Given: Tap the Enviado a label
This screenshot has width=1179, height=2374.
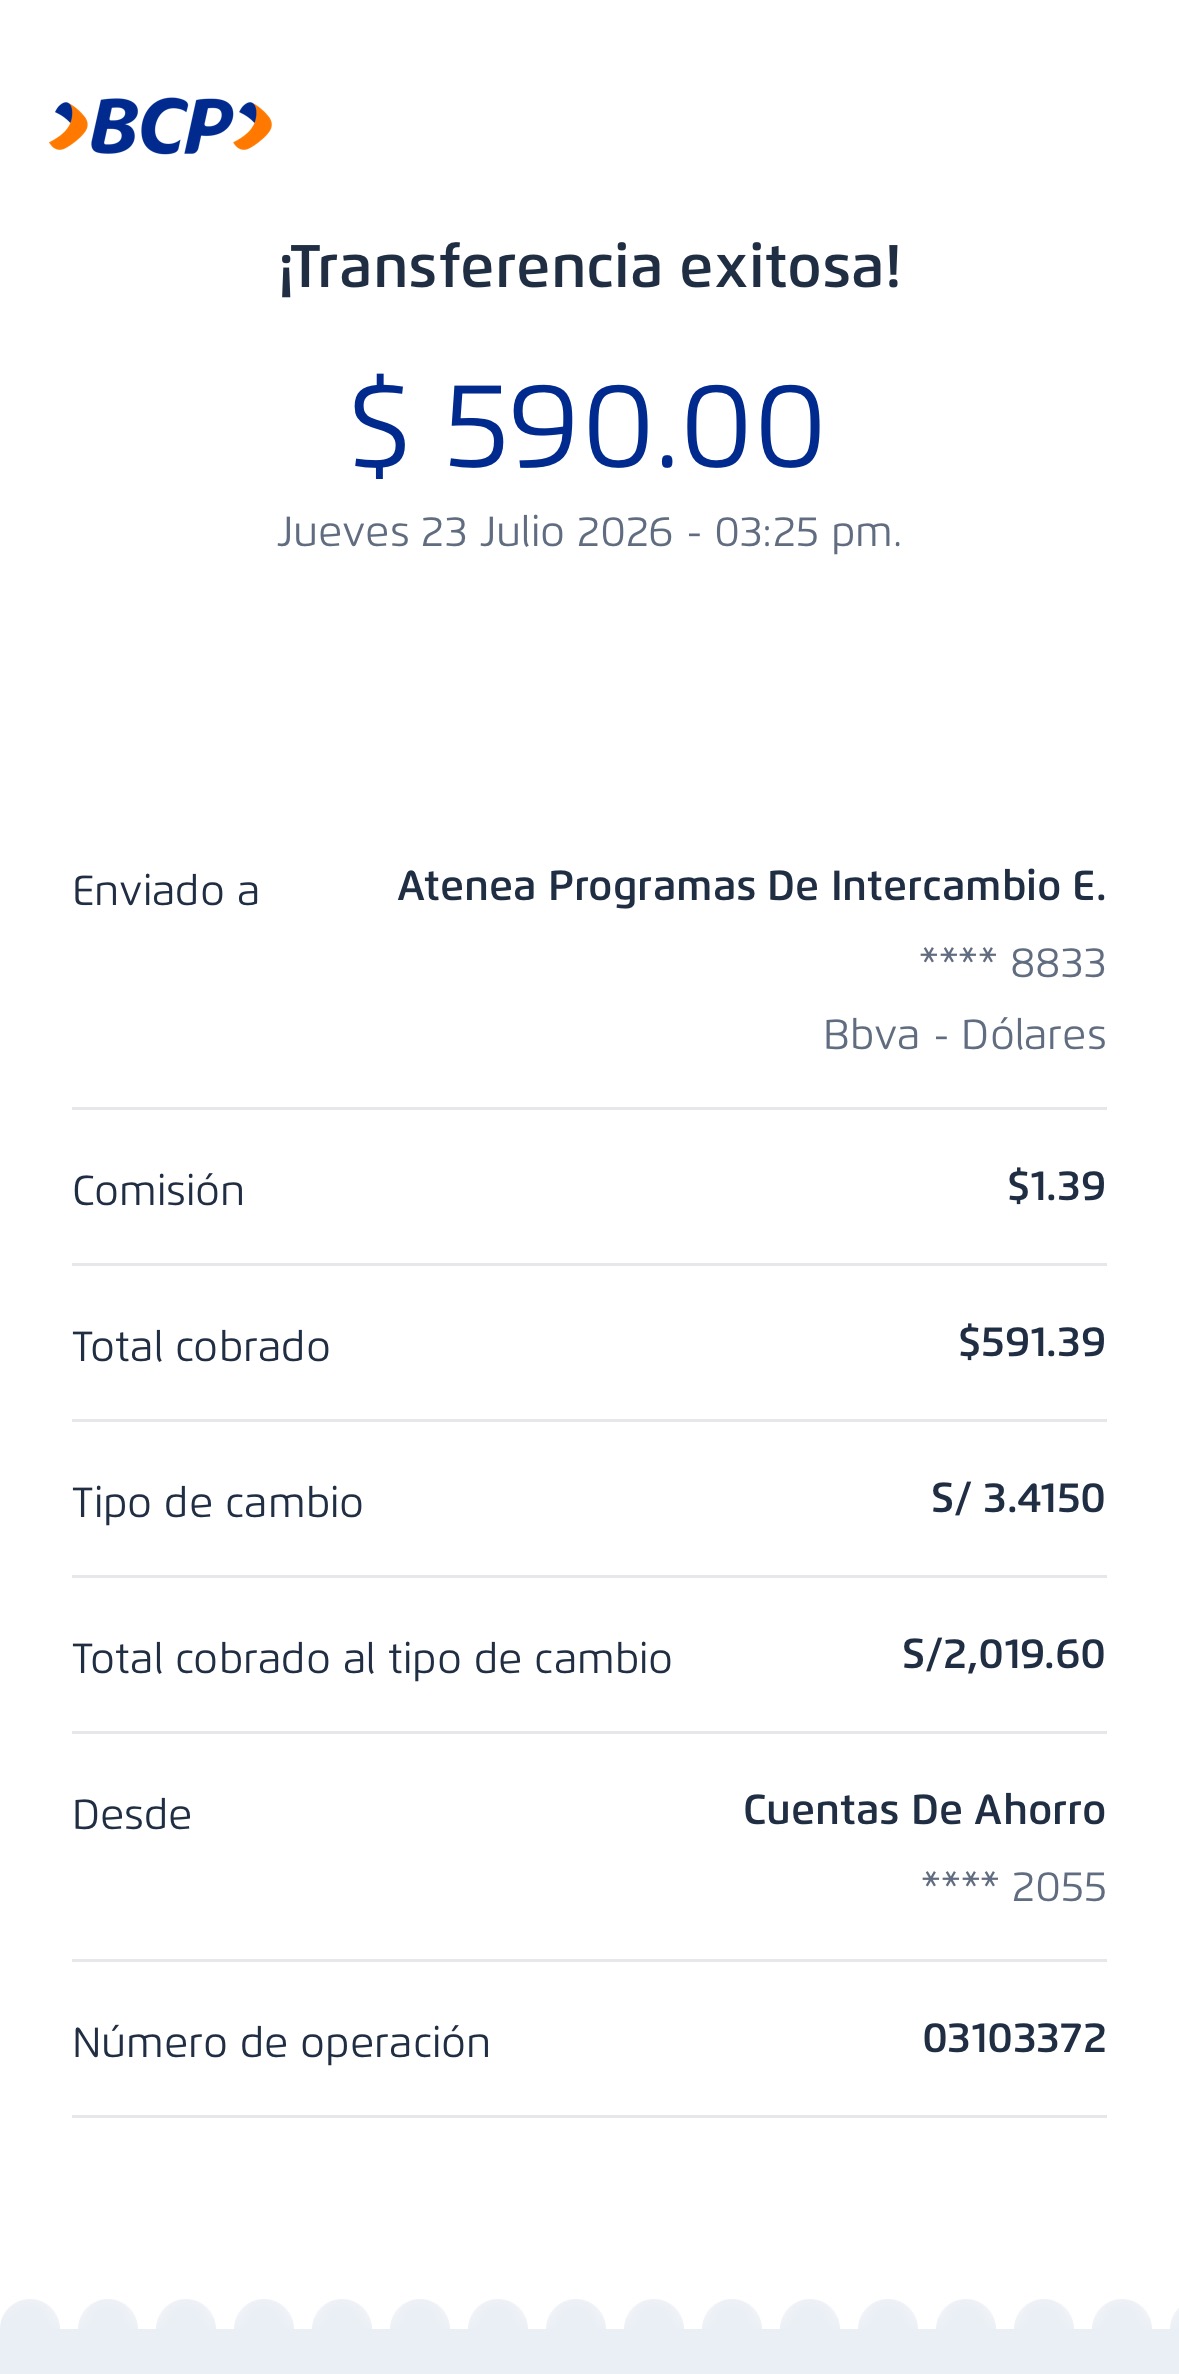Looking at the screenshot, I should [x=166, y=891].
